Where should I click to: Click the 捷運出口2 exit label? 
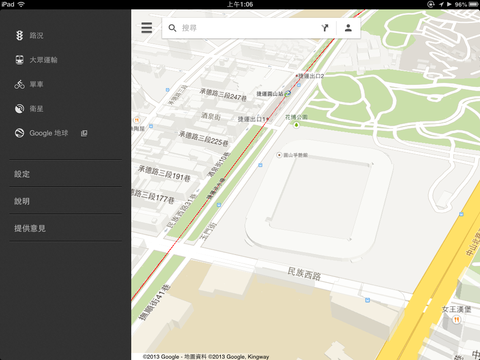click(x=311, y=76)
